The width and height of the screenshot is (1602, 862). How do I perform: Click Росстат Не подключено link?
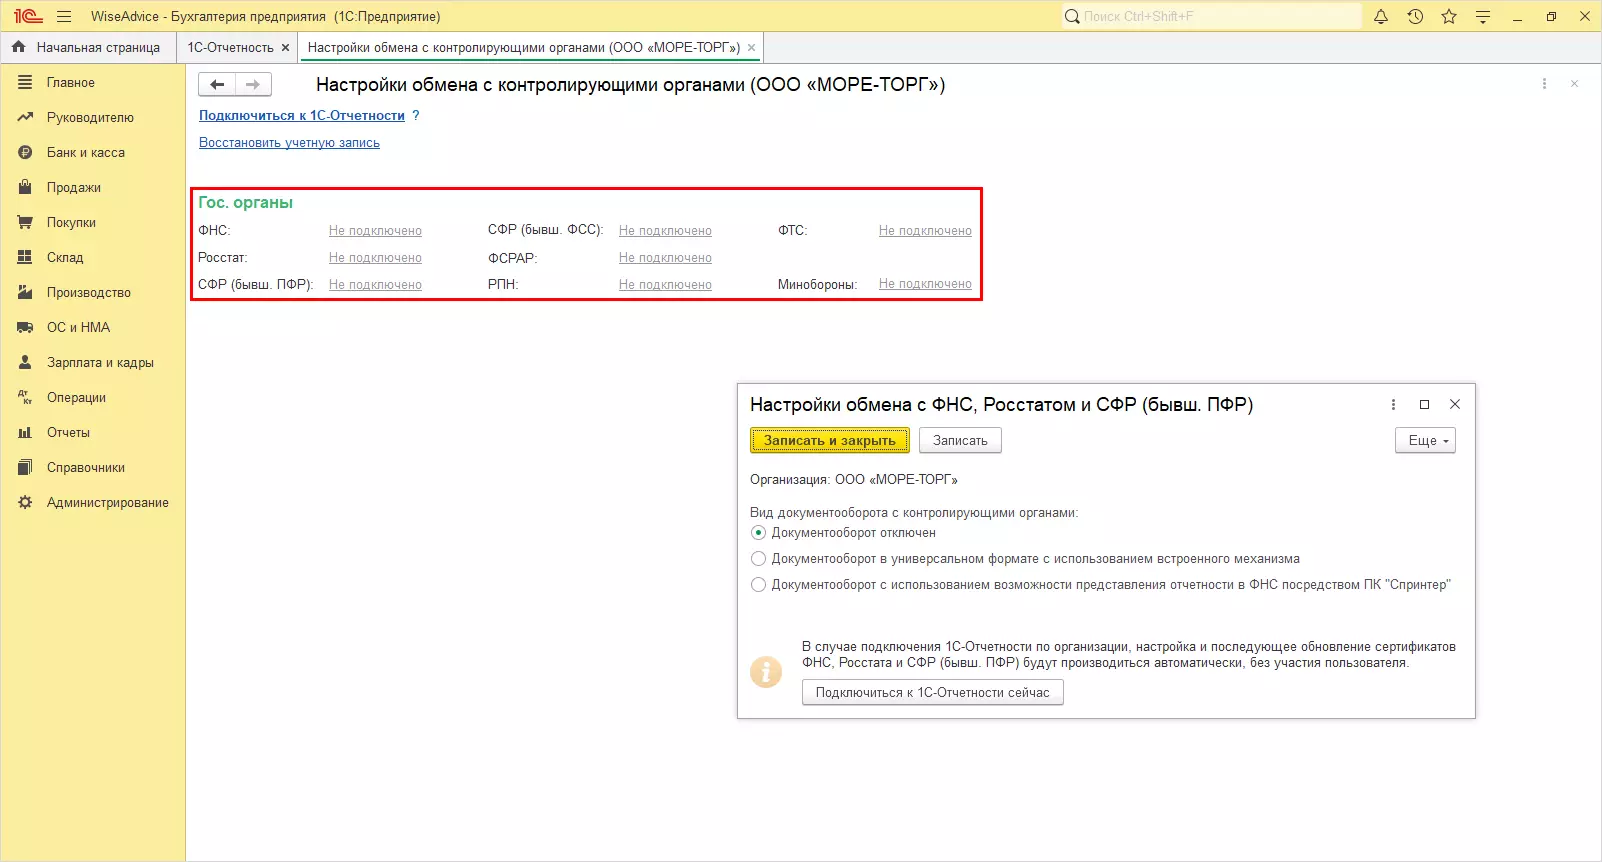[x=375, y=258]
